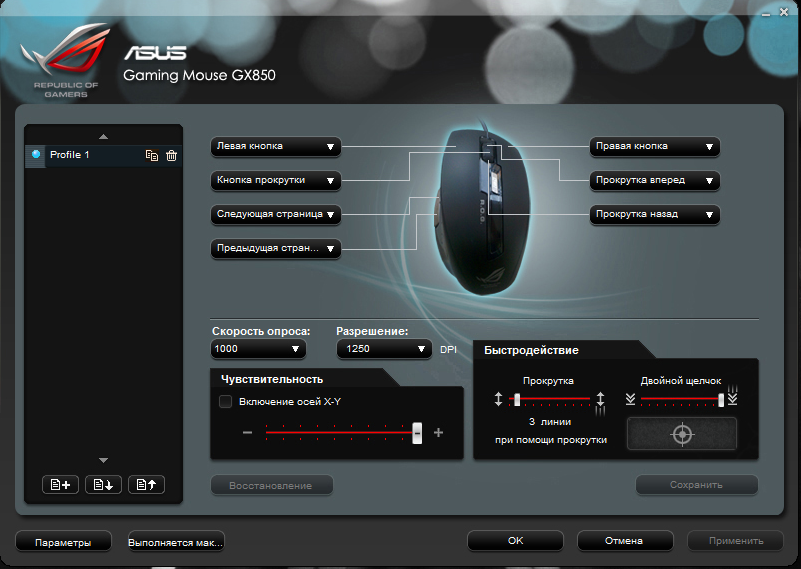Click the Чувствительность sensitivity slider handle
This screenshot has height=569, width=801.
[417, 433]
